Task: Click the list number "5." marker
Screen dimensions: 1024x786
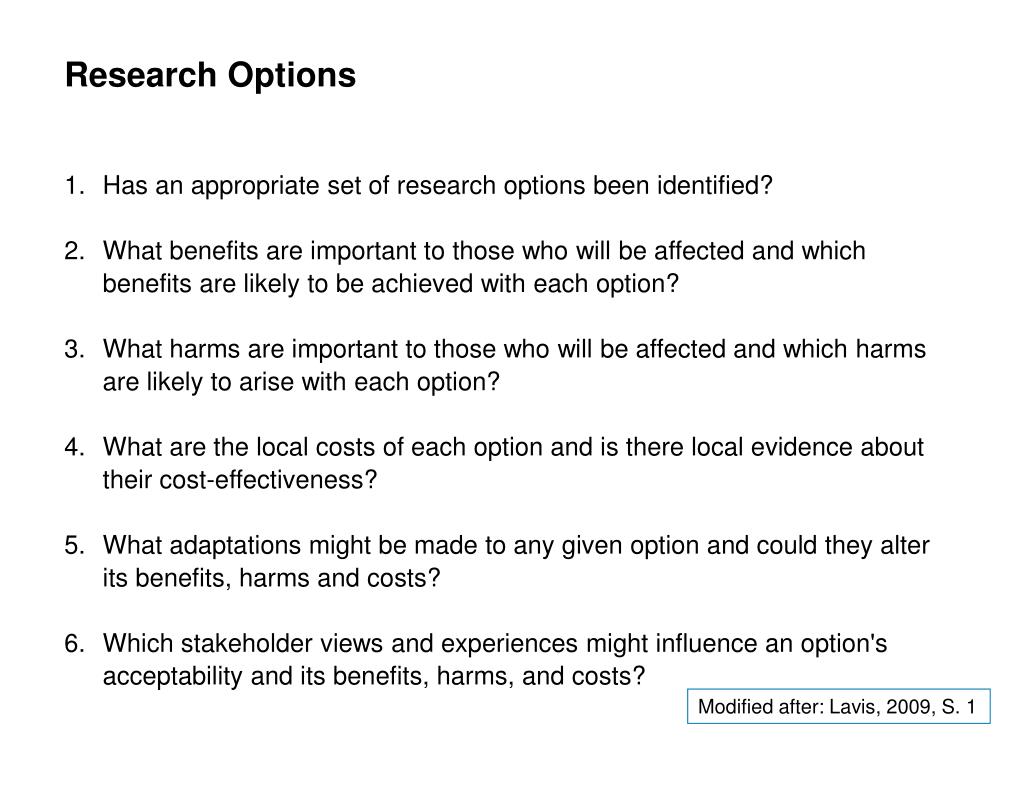Action: (x=74, y=546)
